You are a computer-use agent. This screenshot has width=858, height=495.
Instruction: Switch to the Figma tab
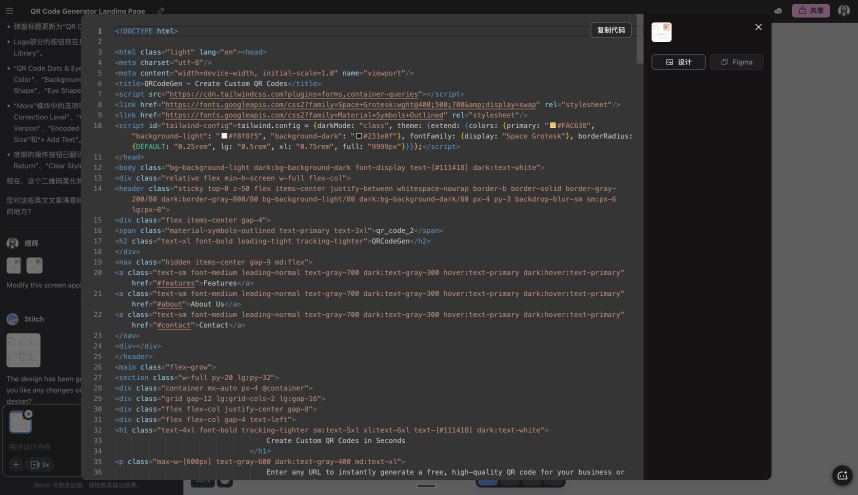736,62
